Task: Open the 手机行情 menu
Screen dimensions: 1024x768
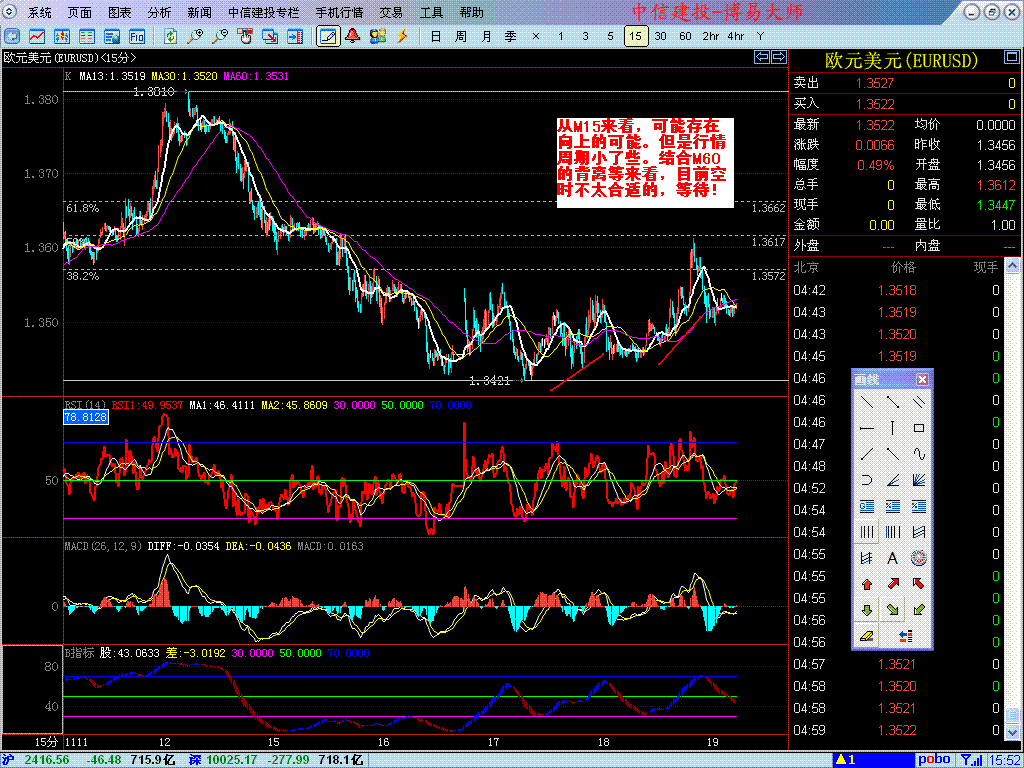Action: coord(340,12)
